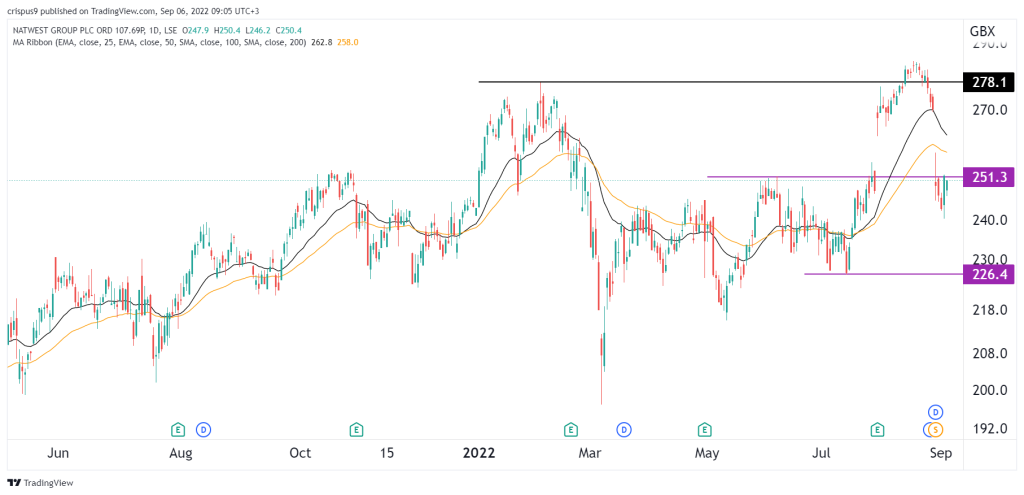
Task: Click the Aug label on time axis
Action: [181, 453]
